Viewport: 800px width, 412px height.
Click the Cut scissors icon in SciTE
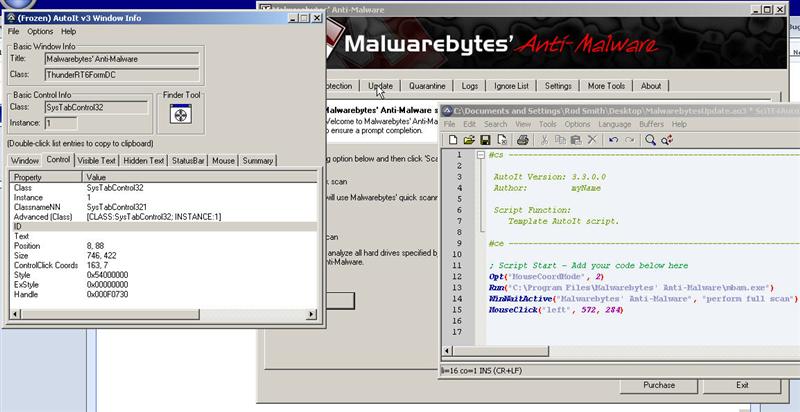click(x=544, y=140)
